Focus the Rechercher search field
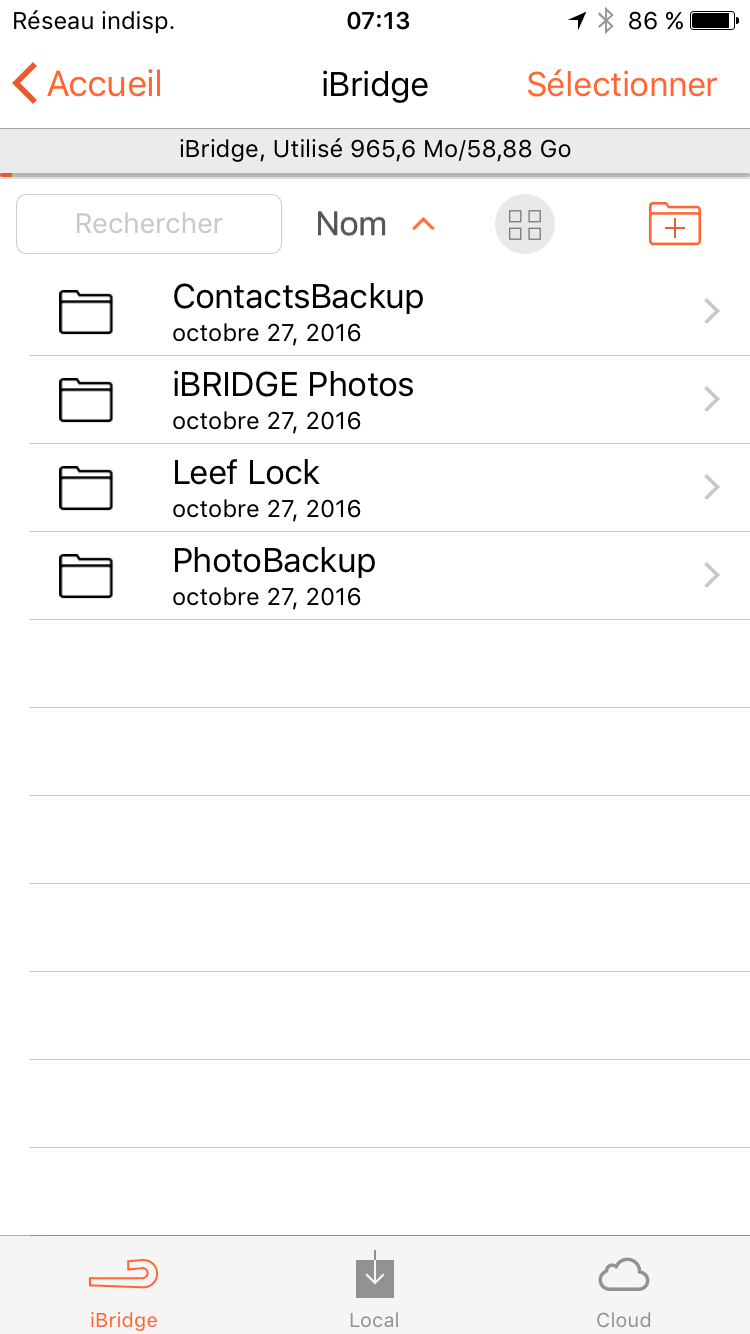The height and width of the screenshot is (1334, 750). pos(149,224)
